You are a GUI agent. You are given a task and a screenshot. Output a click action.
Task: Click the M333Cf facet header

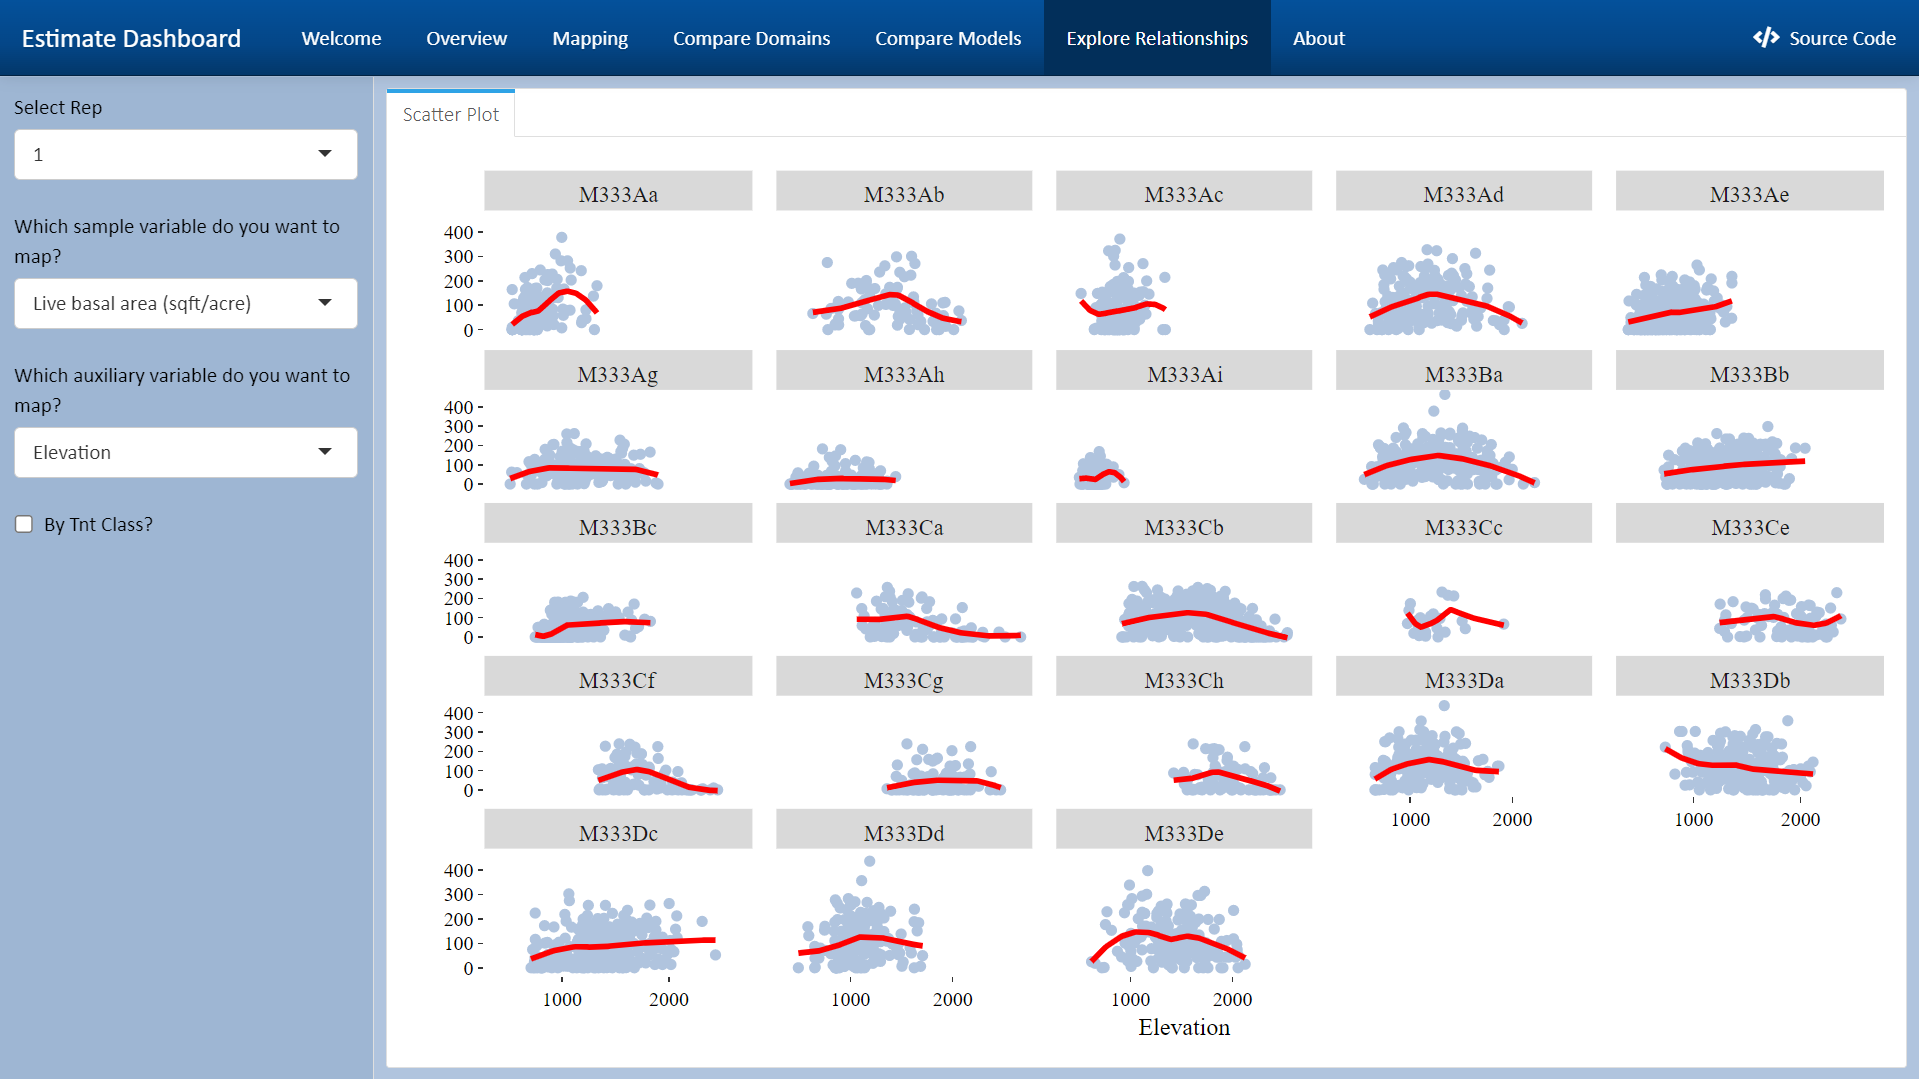click(618, 676)
